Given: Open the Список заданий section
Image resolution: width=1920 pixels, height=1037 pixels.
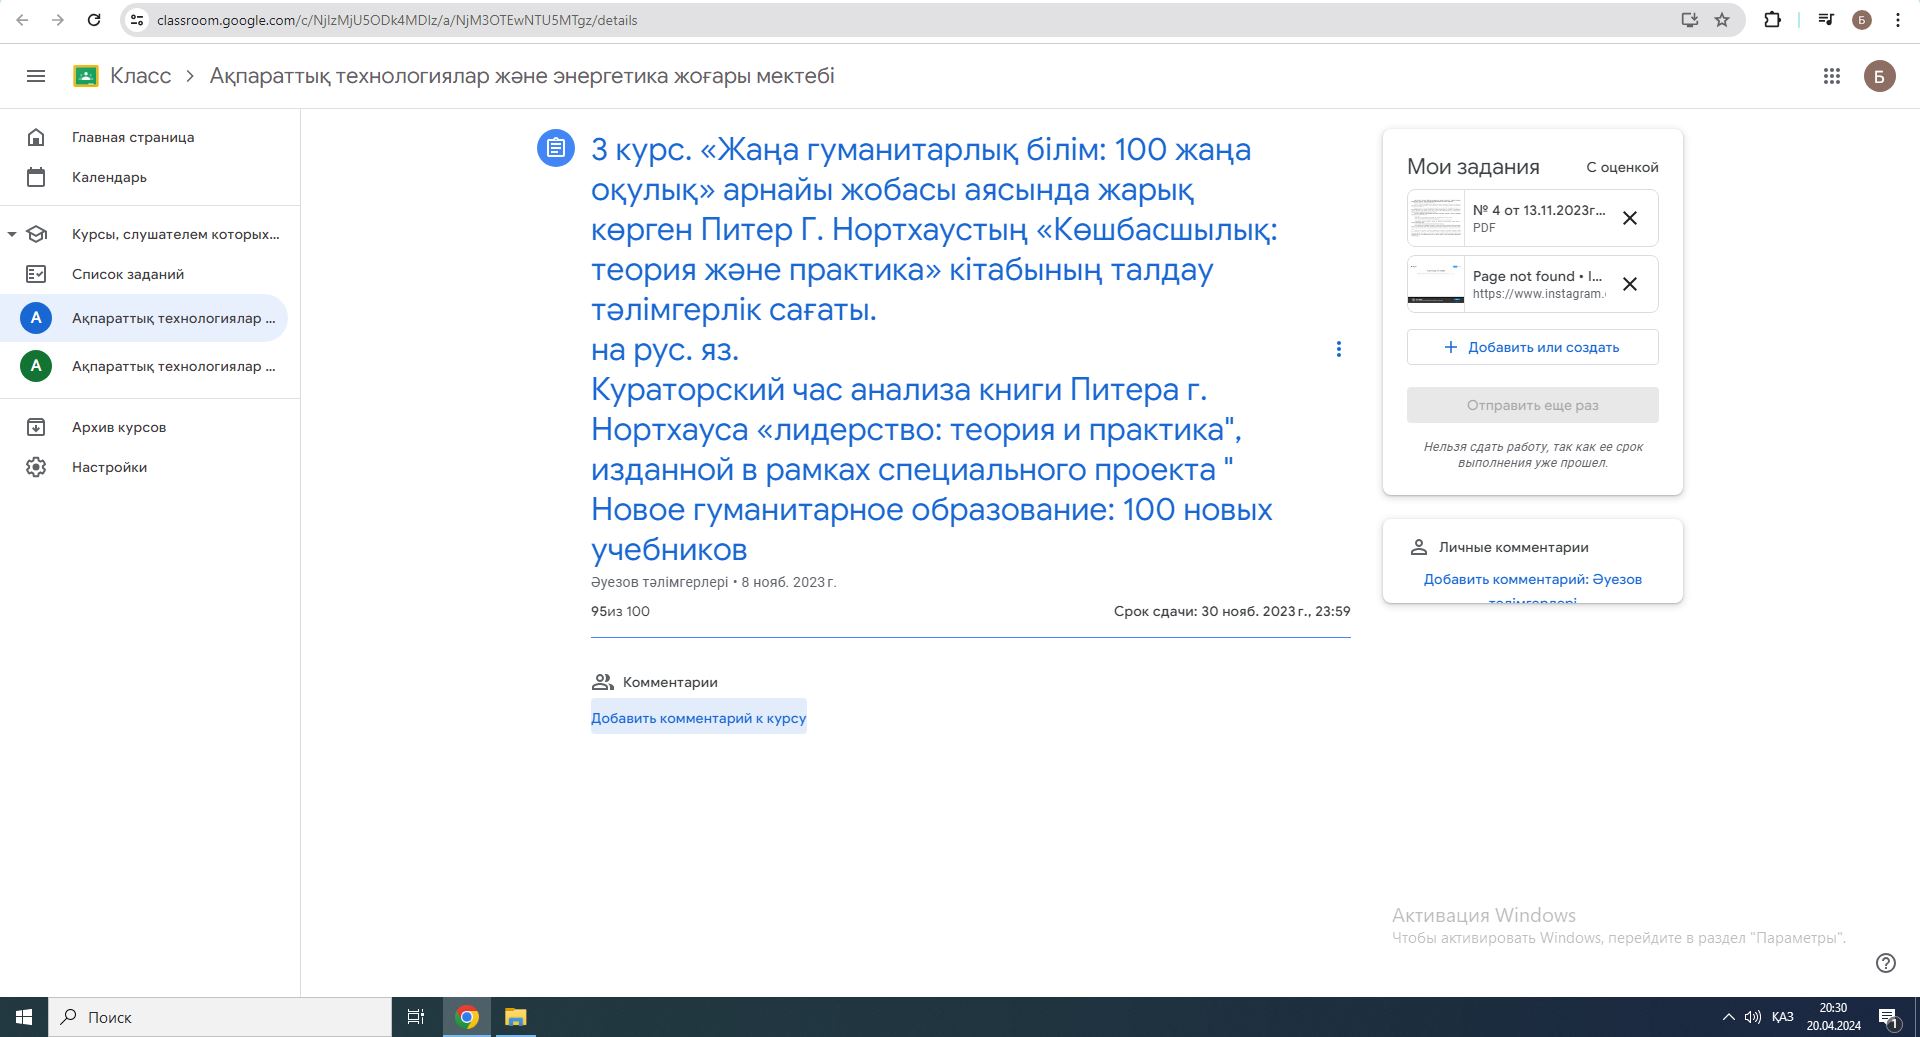Looking at the screenshot, I should [128, 273].
